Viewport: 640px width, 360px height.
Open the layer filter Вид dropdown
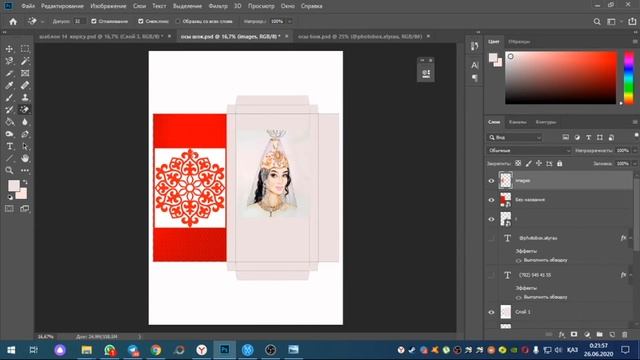[x=515, y=138]
